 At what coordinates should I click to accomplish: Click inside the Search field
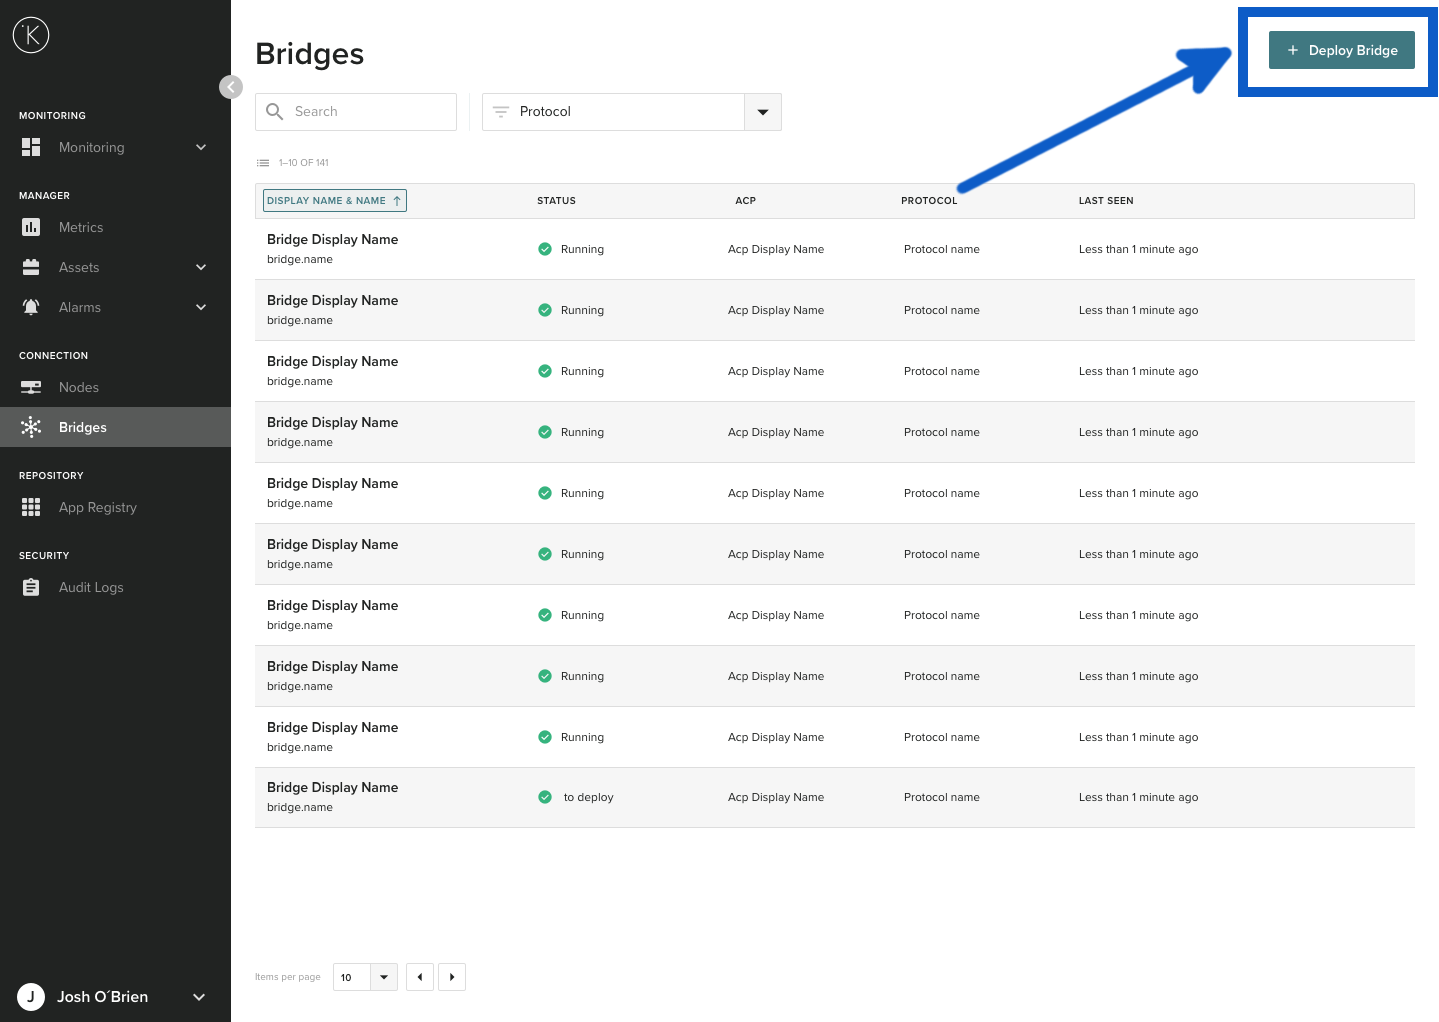point(355,111)
